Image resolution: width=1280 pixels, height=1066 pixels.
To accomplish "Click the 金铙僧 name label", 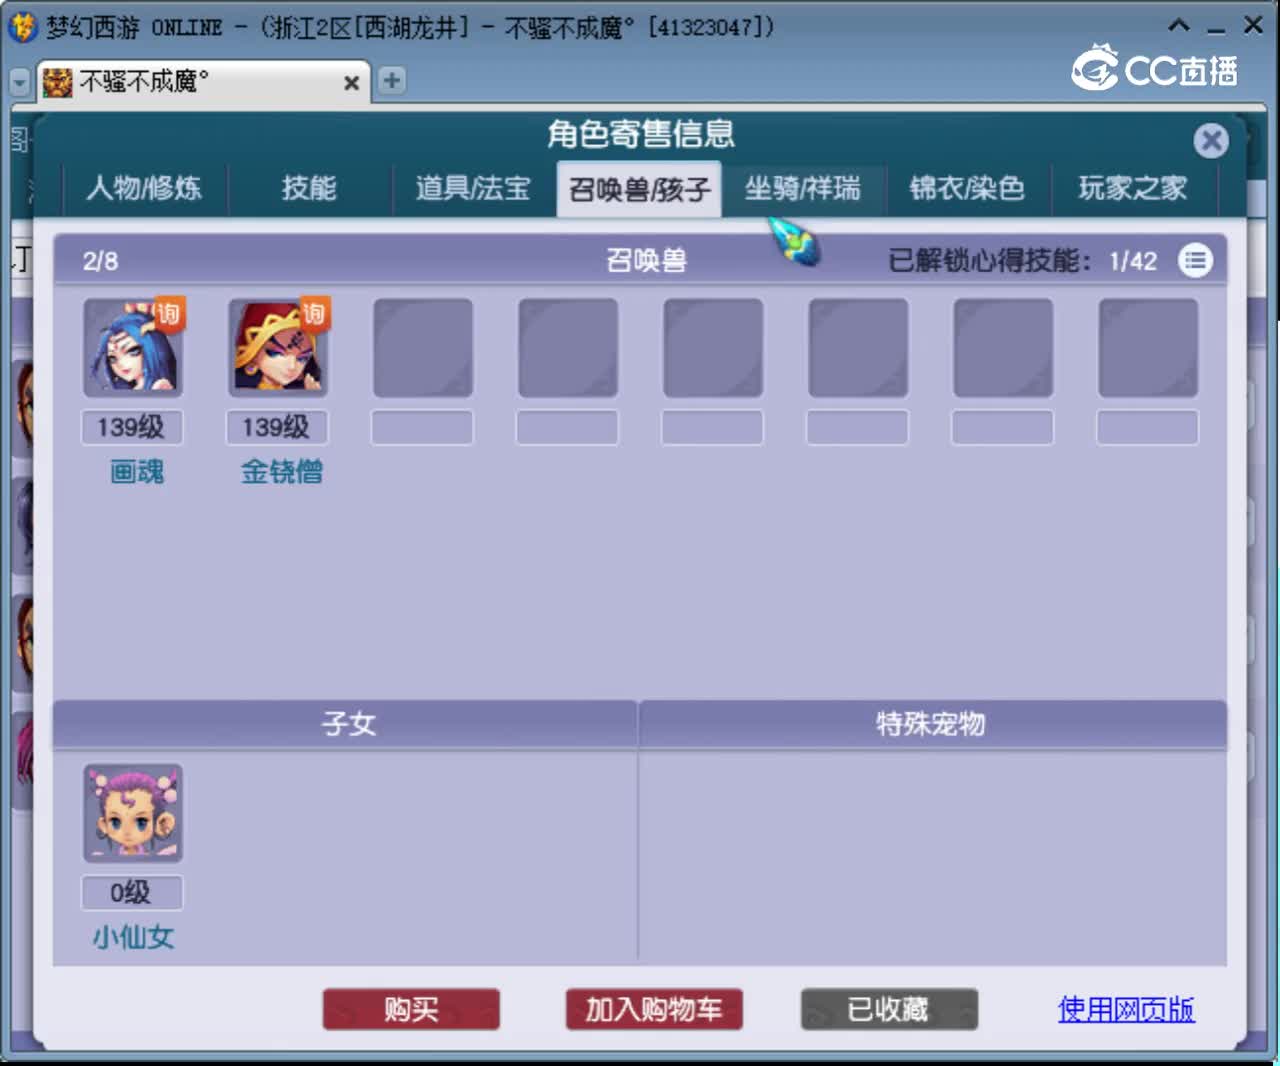I will [x=282, y=471].
